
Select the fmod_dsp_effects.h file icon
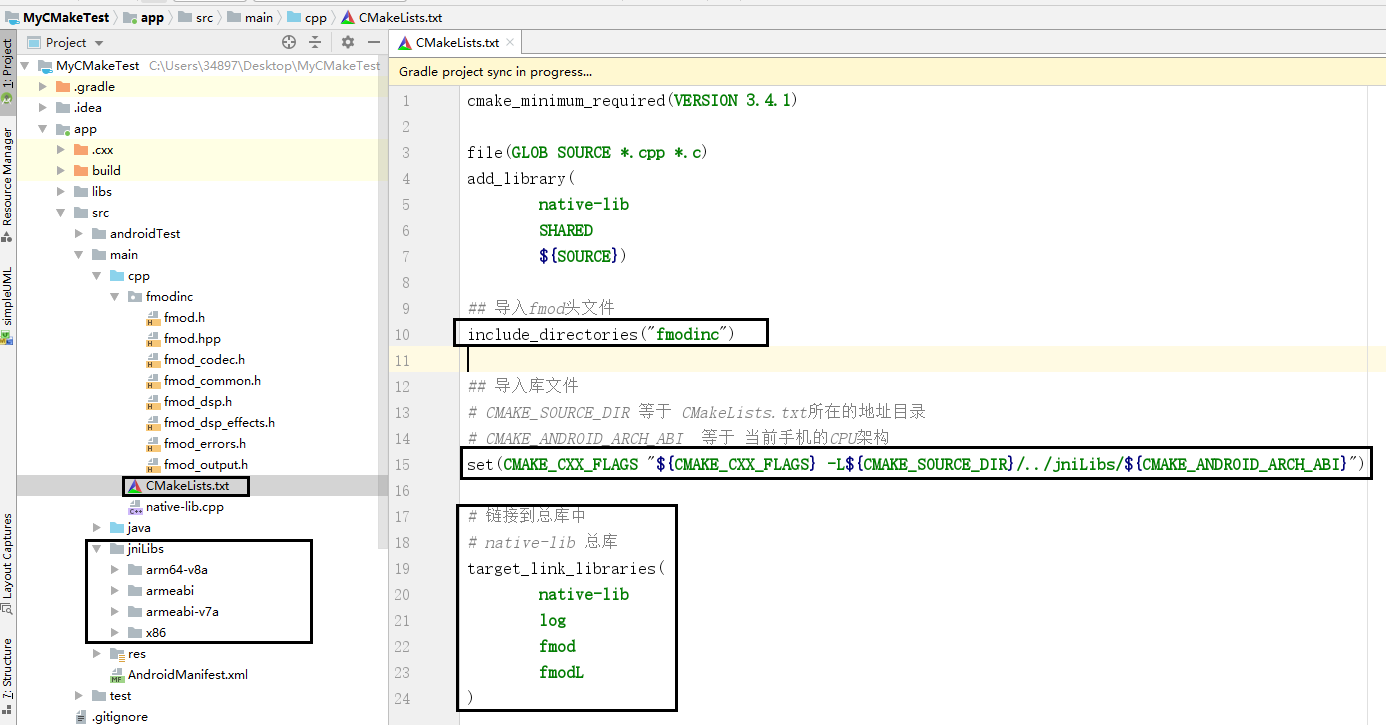153,423
